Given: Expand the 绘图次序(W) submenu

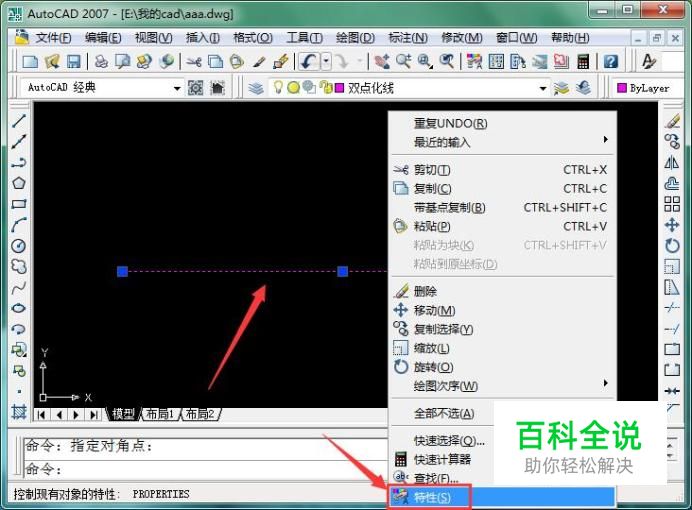Looking at the screenshot, I should click(502, 386).
